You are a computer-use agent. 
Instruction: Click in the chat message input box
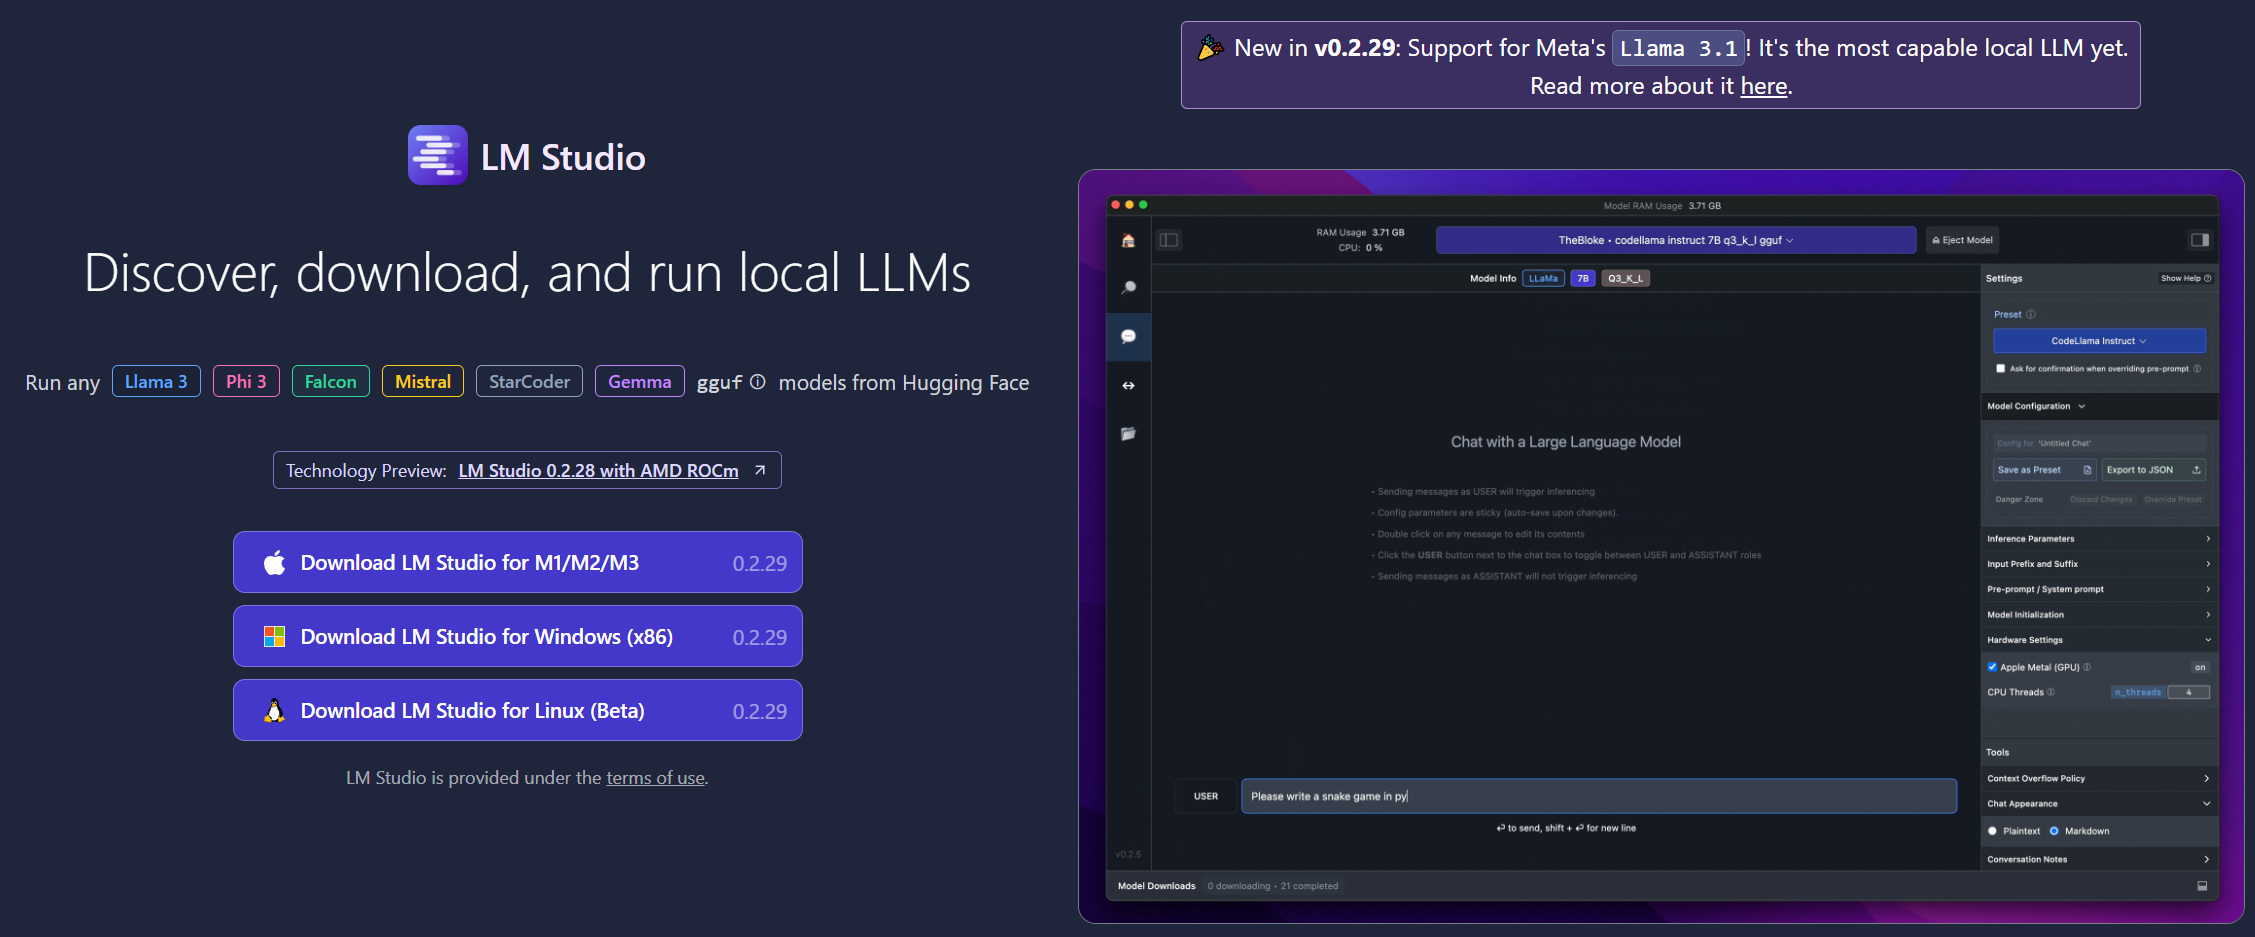click(1599, 796)
